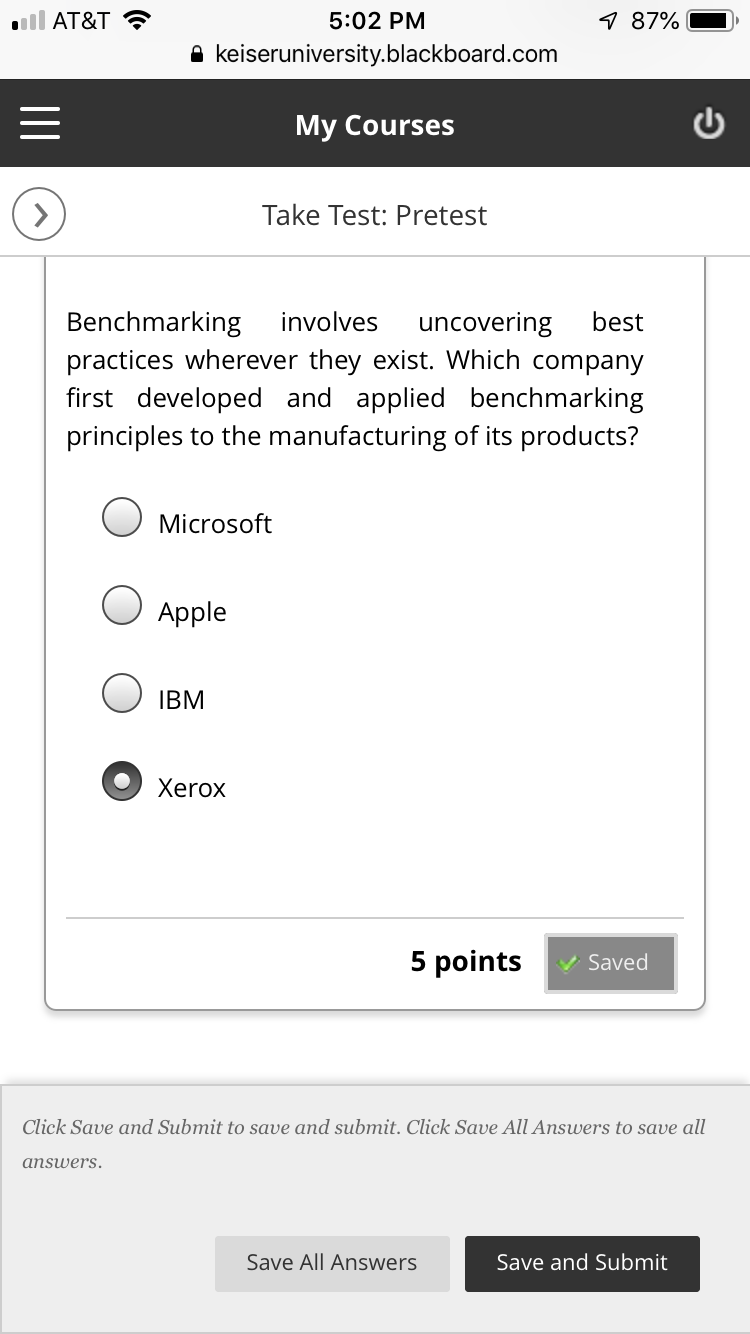Click the Saved status button
The image size is (750, 1334).
point(610,963)
